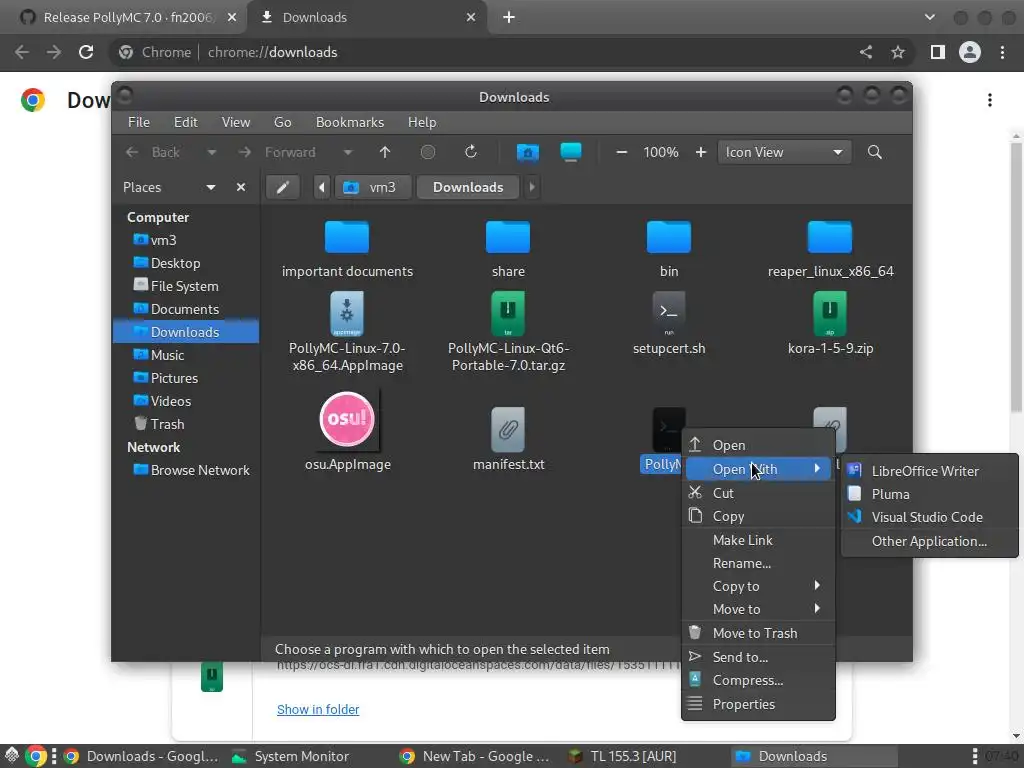Click the vm3 path bar button

point(374,187)
